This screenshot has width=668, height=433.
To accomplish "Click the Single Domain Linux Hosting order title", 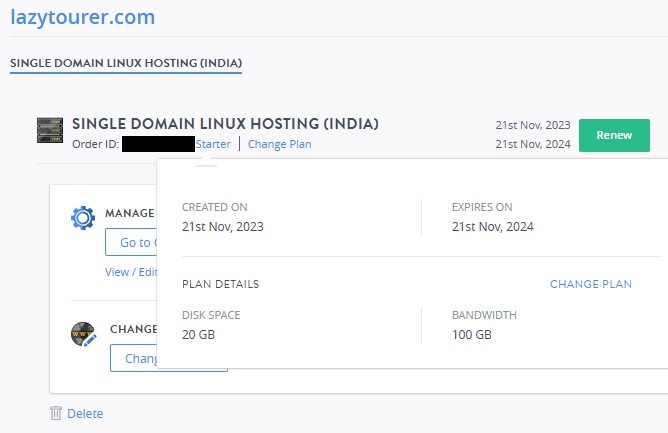I will [225, 124].
